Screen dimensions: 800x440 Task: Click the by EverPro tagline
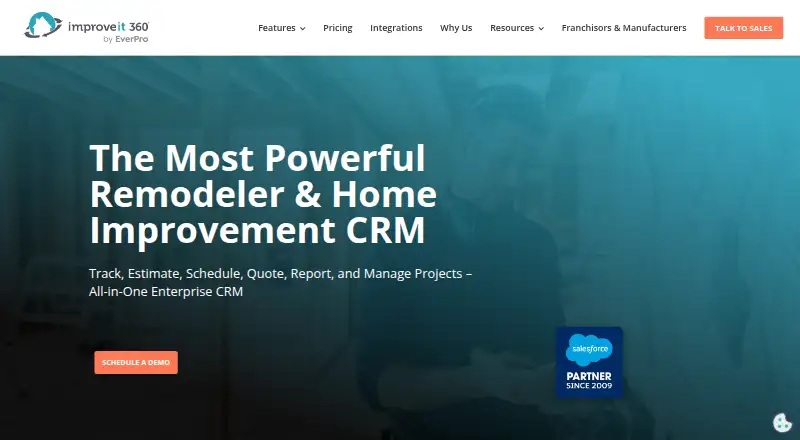(x=126, y=39)
